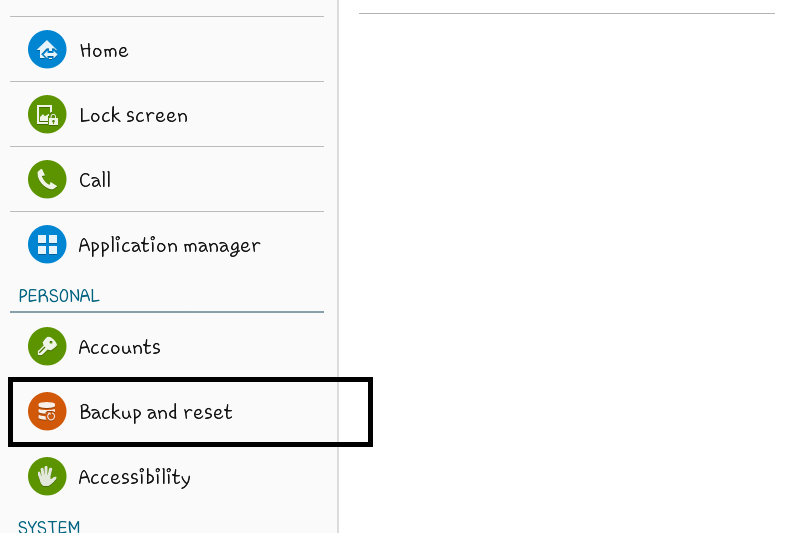Click the PERSONAL section header
Image resolution: width=795 pixels, height=533 pixels.
(59, 296)
